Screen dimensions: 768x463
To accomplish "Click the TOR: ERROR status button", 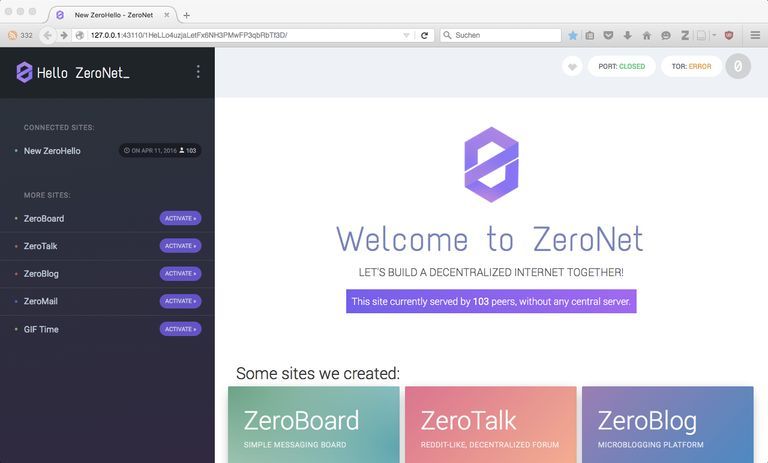I will (692, 66).
